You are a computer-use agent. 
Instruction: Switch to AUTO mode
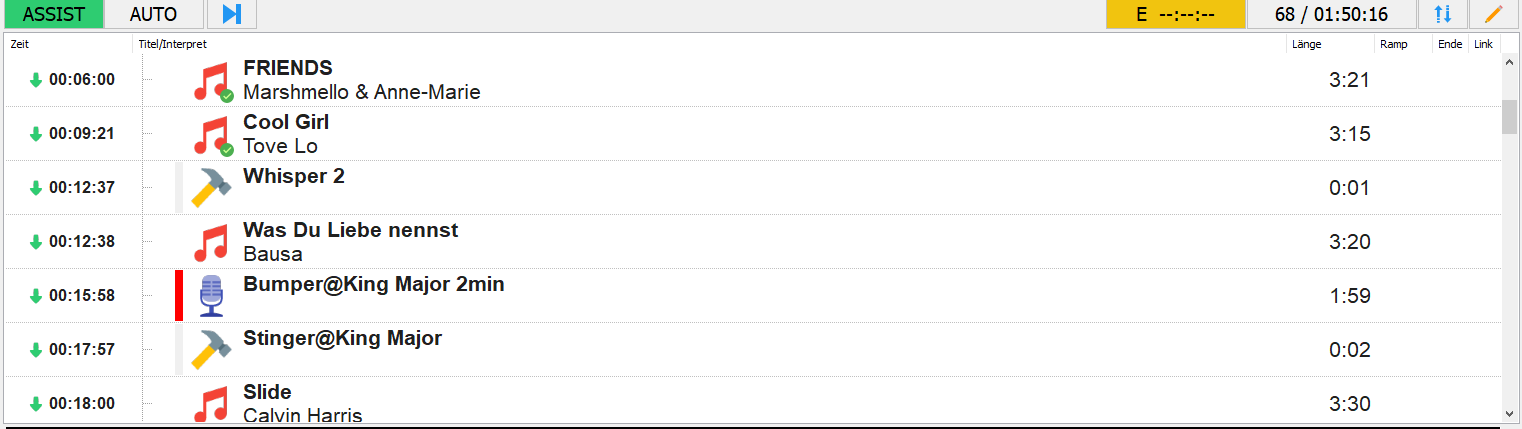(x=153, y=14)
